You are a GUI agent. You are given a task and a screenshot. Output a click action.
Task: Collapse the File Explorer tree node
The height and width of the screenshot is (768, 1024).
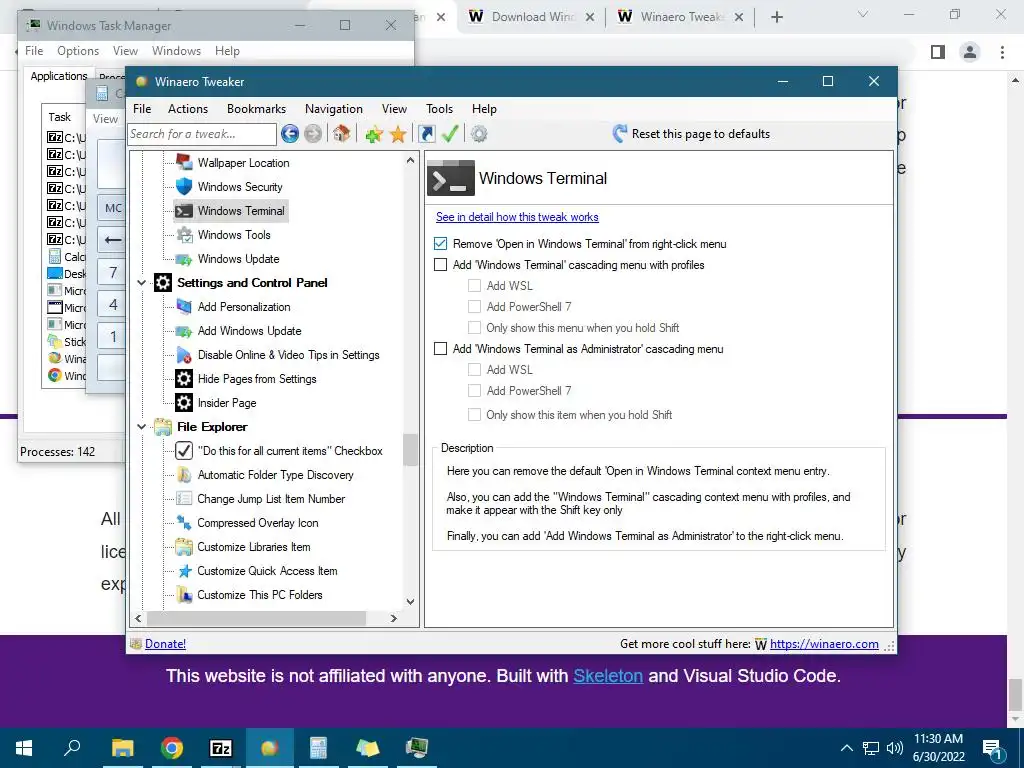click(142, 426)
